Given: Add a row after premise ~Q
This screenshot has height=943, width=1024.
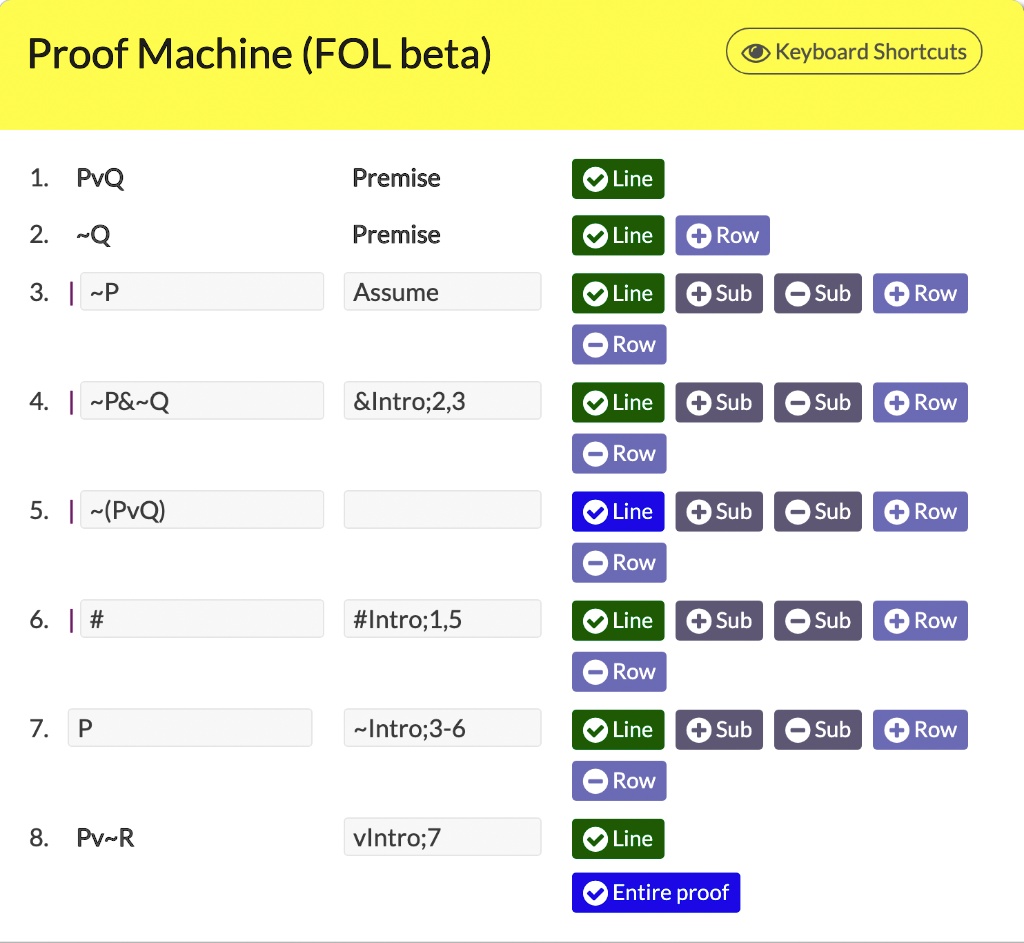Looking at the screenshot, I should pos(722,235).
